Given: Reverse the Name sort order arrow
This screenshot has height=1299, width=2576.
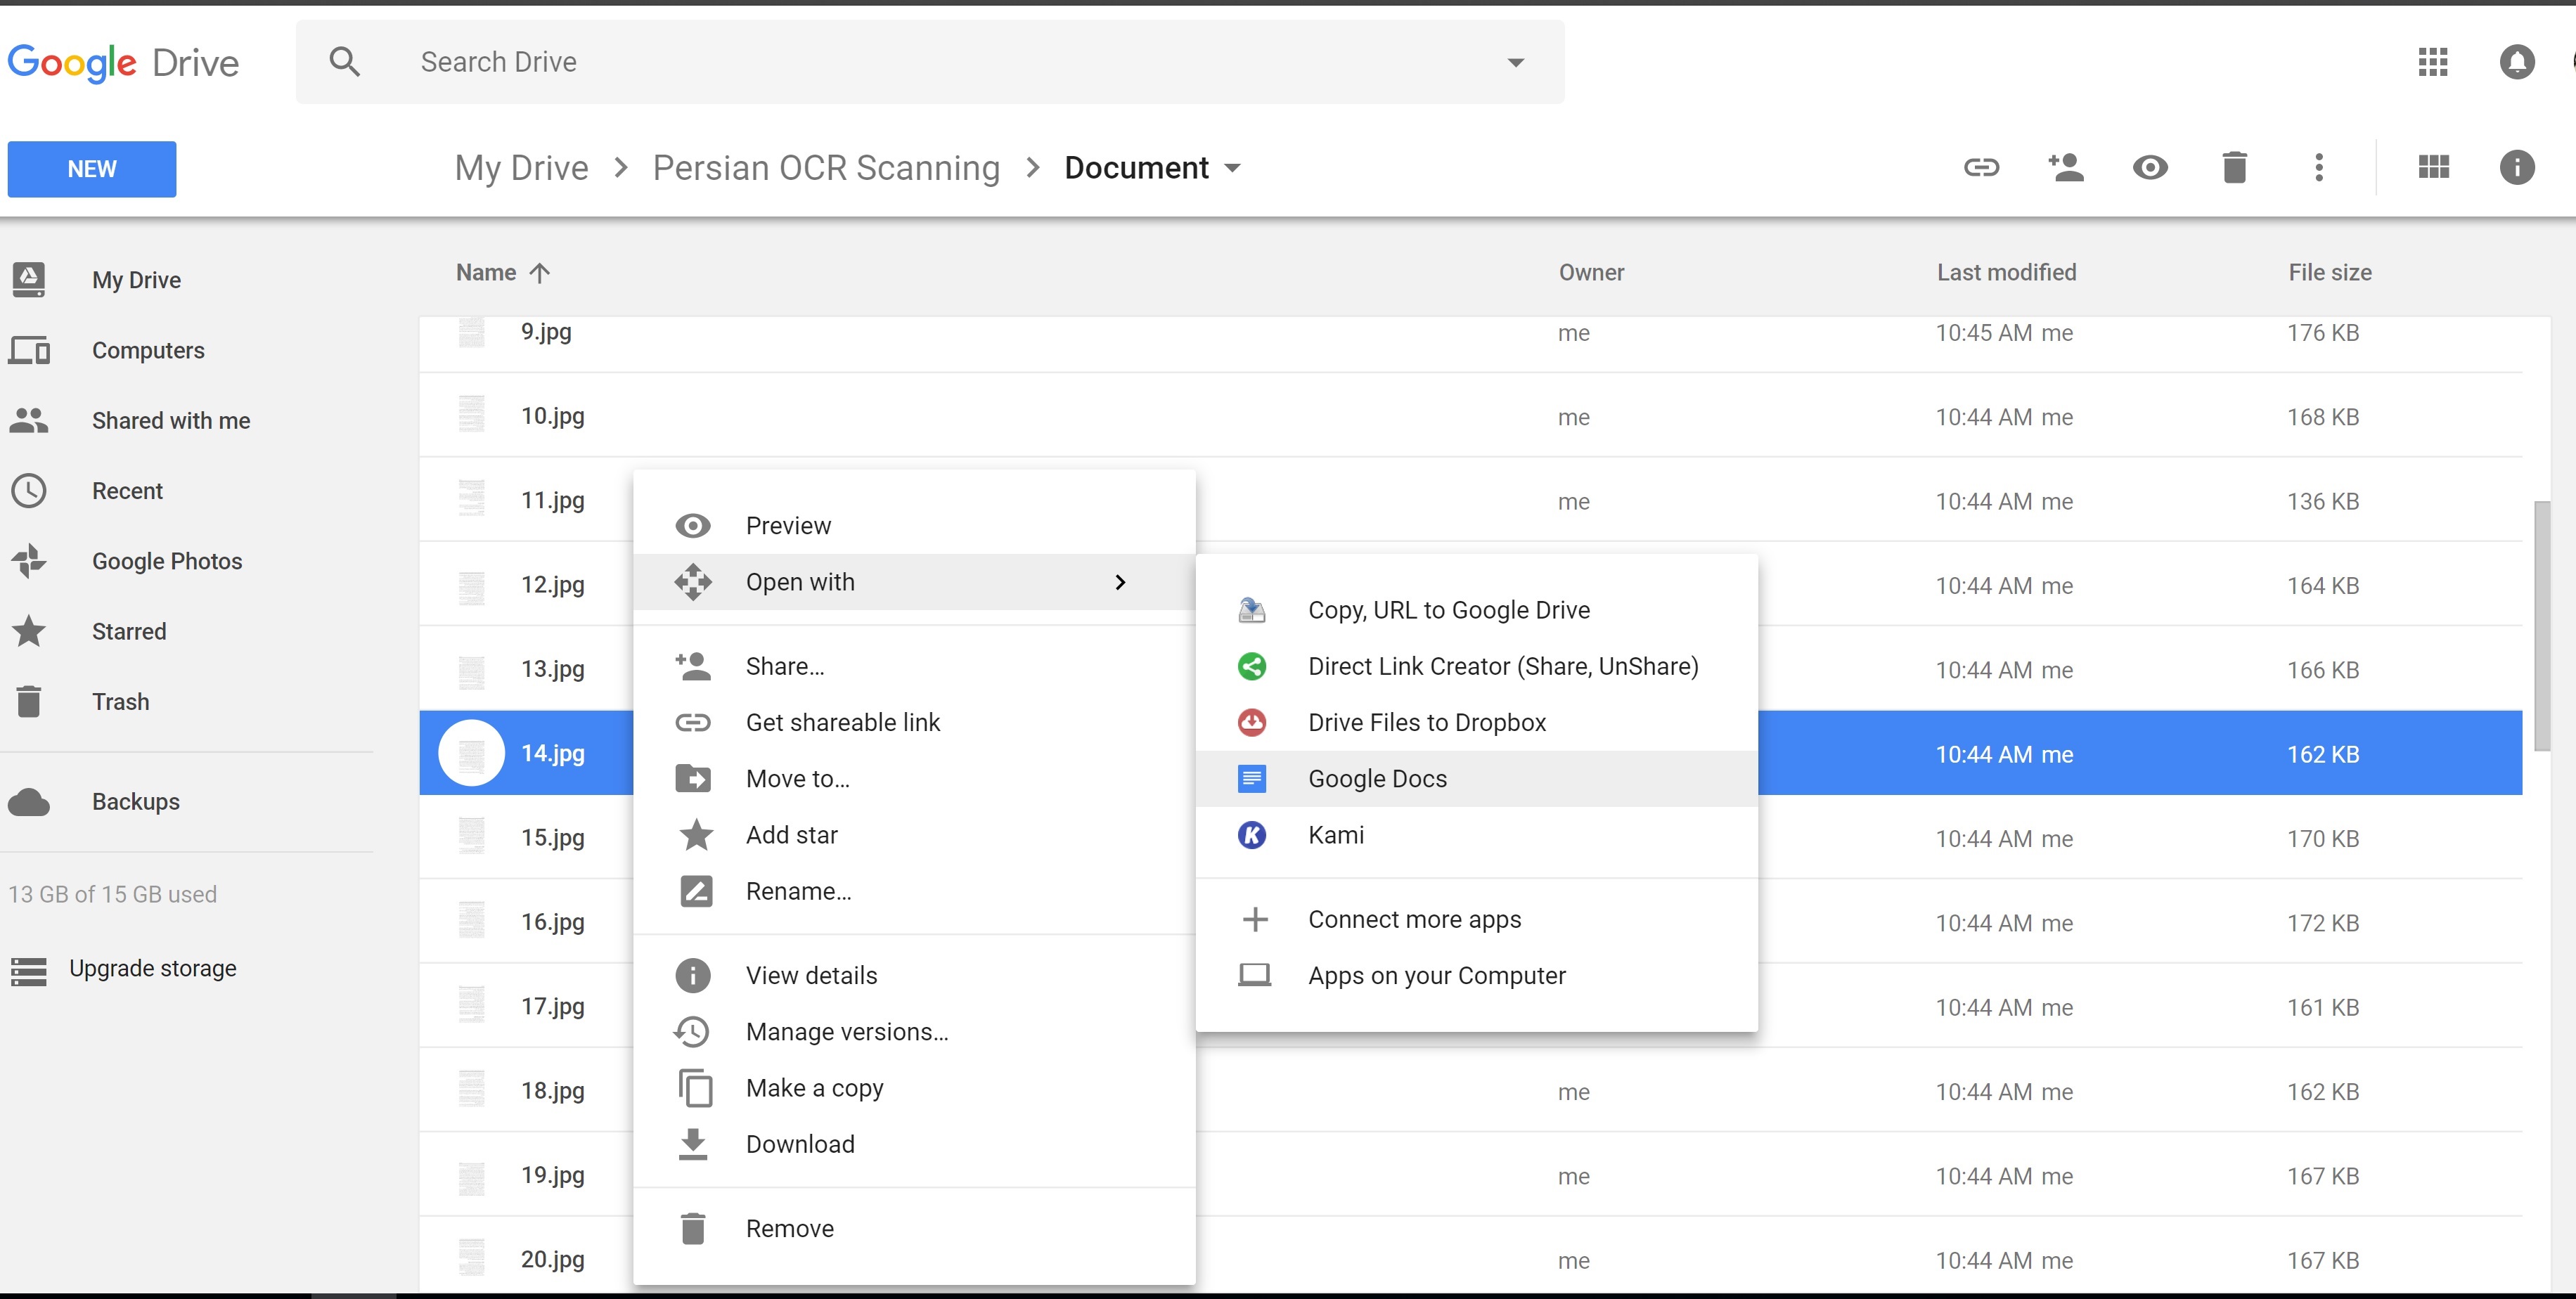Looking at the screenshot, I should pyautogui.click(x=539, y=273).
